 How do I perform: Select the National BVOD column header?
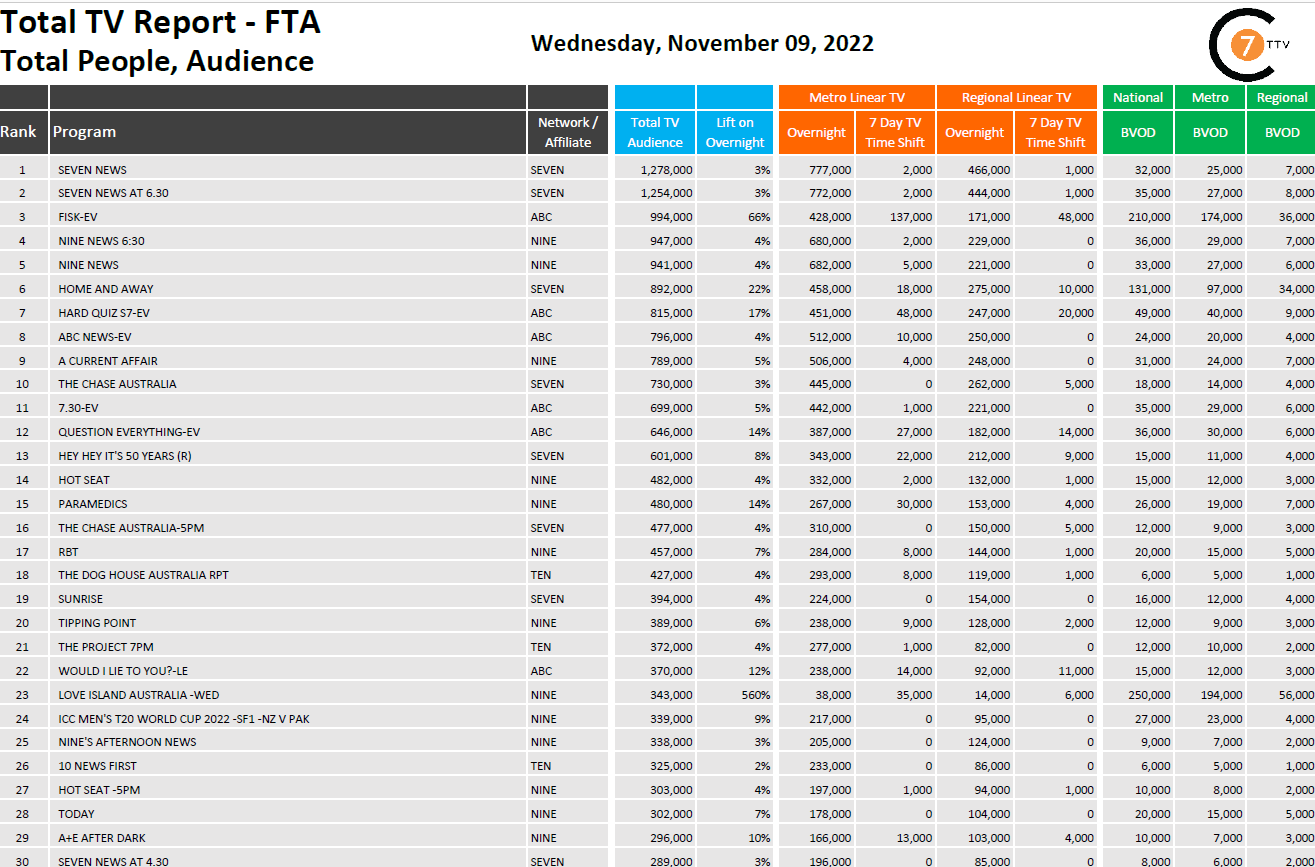pos(1138,132)
